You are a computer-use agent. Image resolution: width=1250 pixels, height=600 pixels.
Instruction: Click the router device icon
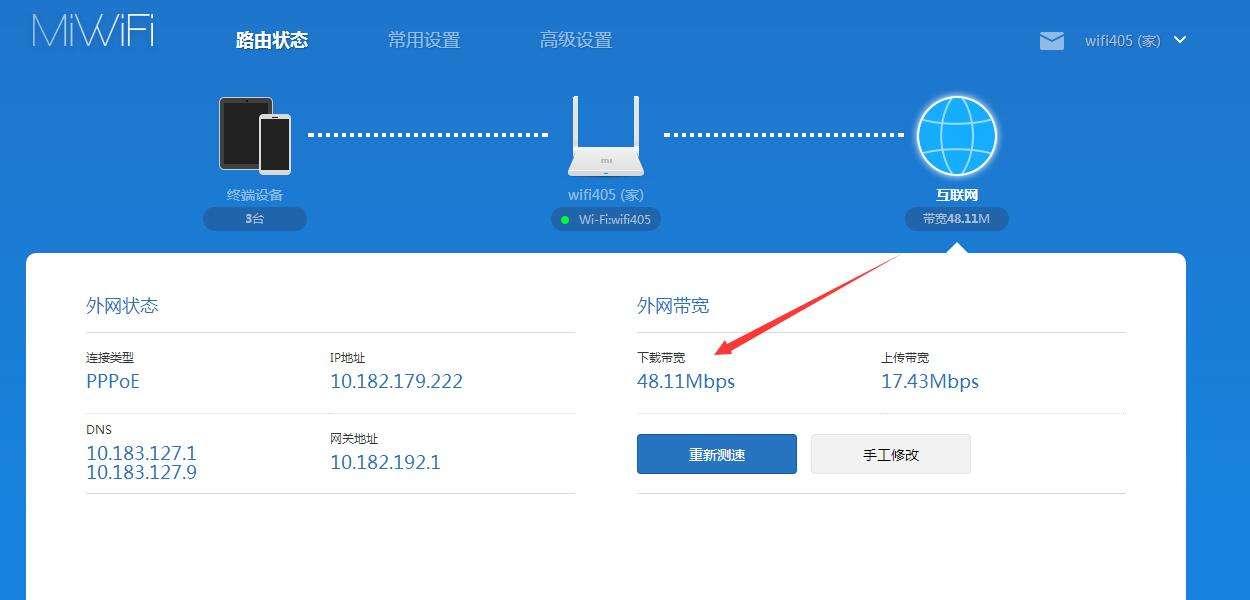[x=606, y=136]
